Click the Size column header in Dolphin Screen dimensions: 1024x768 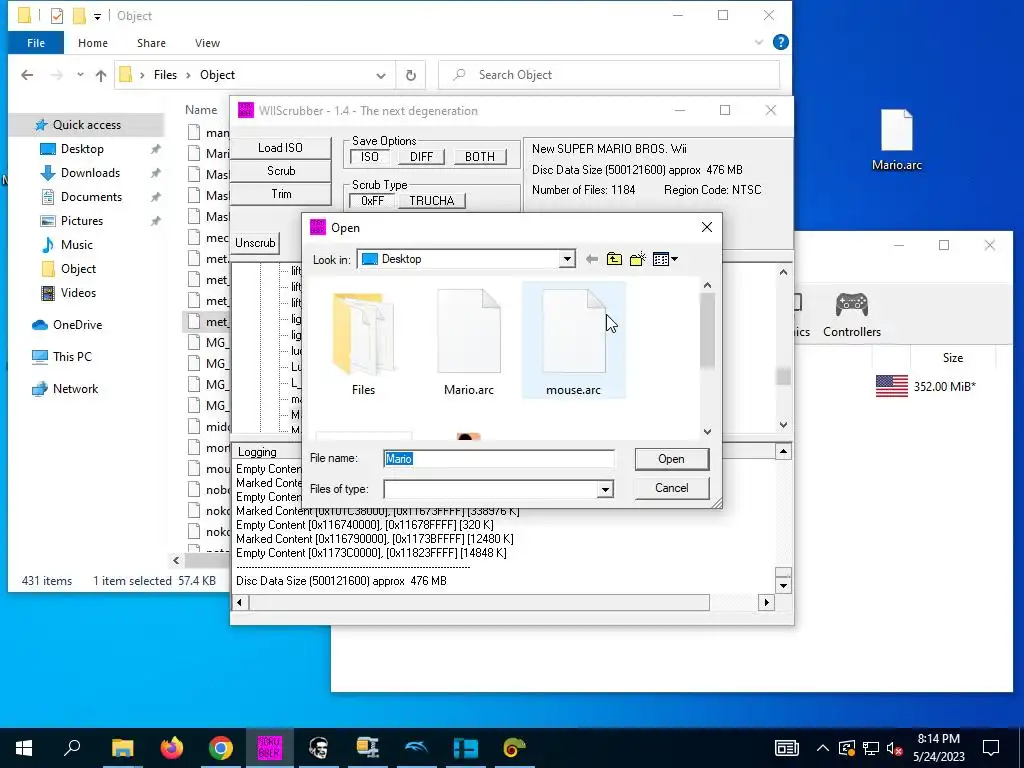coord(952,358)
